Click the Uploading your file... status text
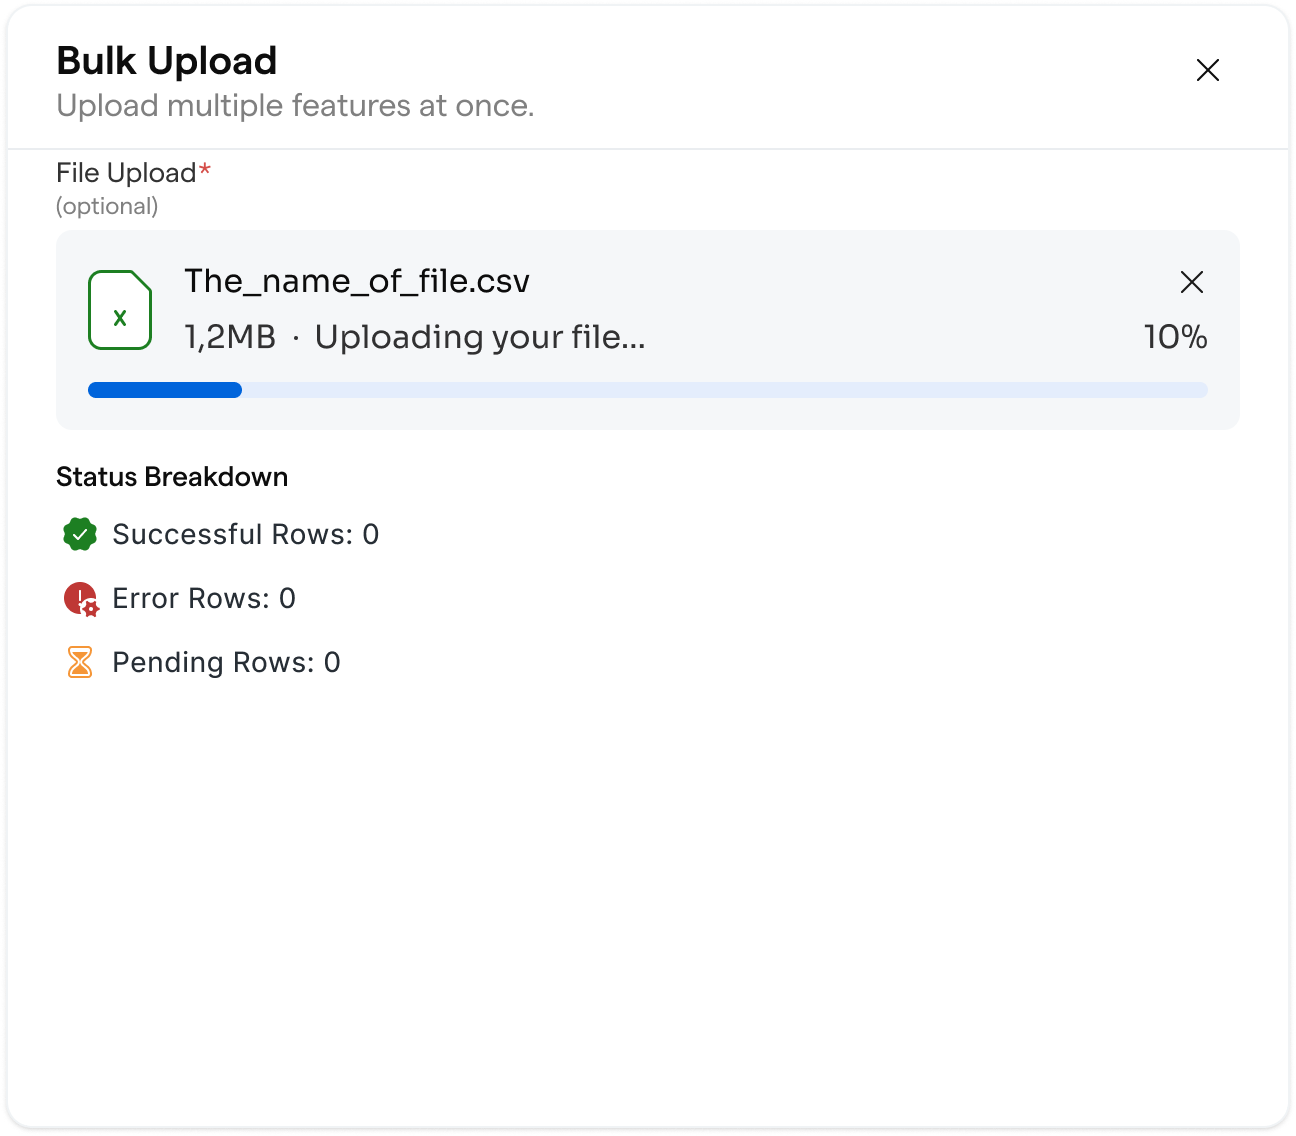This screenshot has width=1296, height=1136. (x=480, y=338)
